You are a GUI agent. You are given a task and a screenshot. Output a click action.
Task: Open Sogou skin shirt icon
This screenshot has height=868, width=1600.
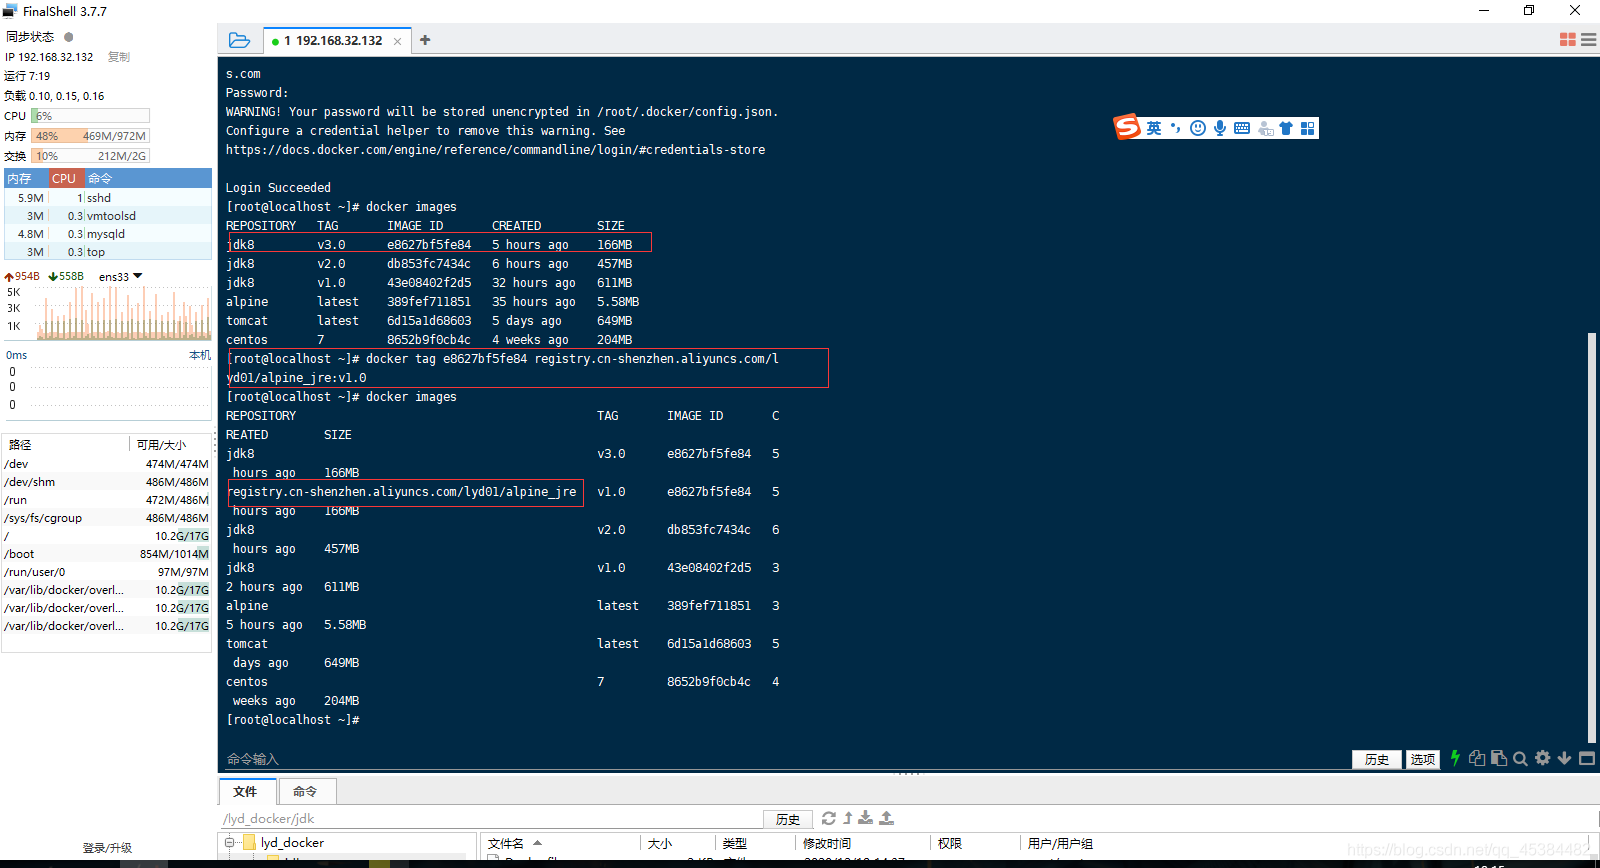coord(1286,128)
